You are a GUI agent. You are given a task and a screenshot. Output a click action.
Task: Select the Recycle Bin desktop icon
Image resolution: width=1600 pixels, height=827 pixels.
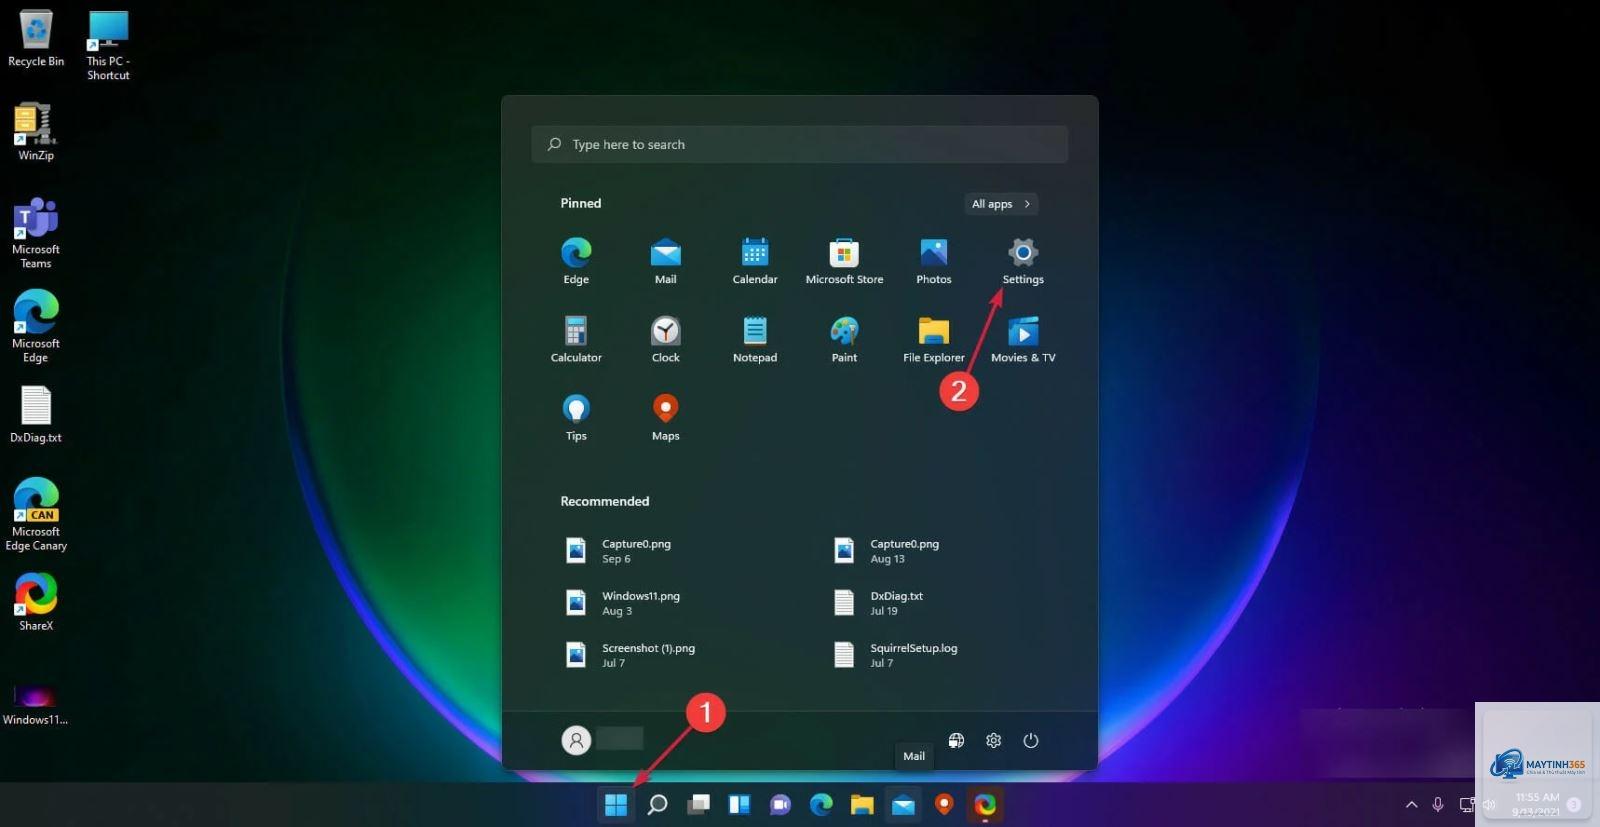coord(36,39)
